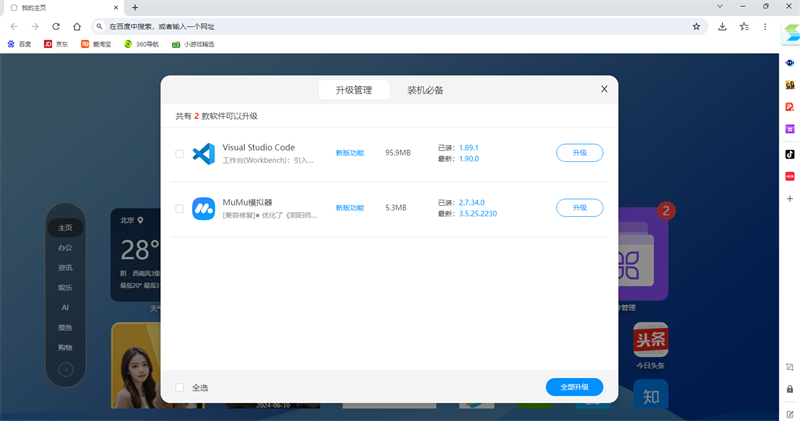Upgrade Visual Studio Code with 升级 button
This screenshot has width=800, height=421.
coord(580,153)
